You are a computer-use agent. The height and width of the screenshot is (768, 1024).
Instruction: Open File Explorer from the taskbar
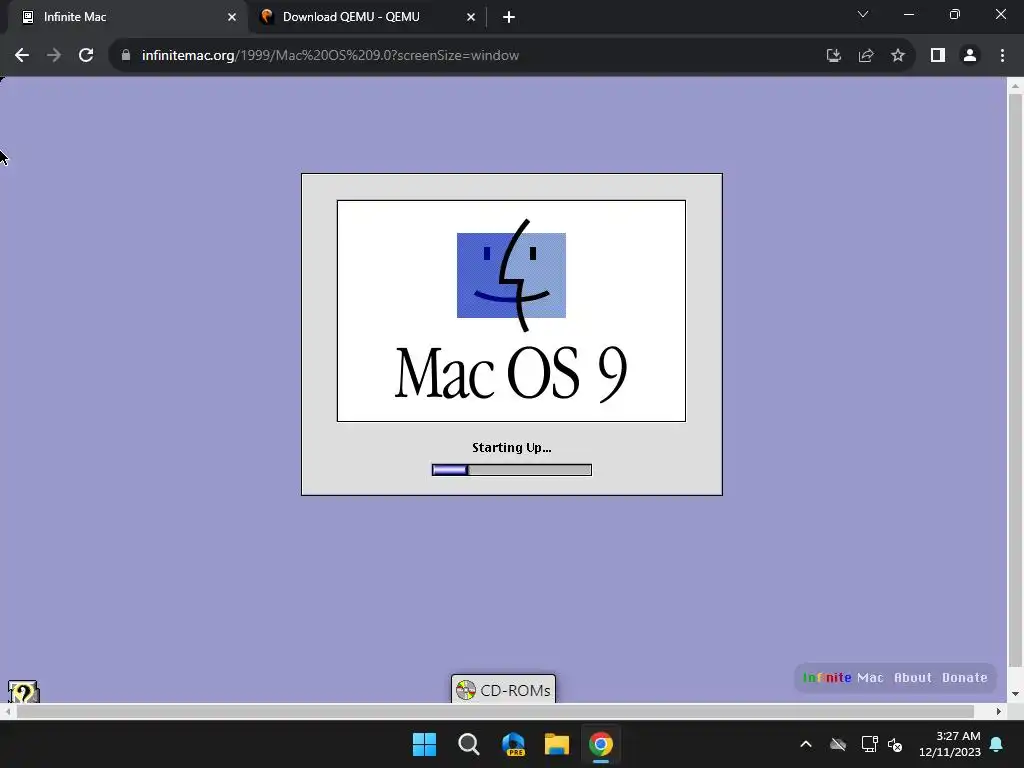(557, 744)
